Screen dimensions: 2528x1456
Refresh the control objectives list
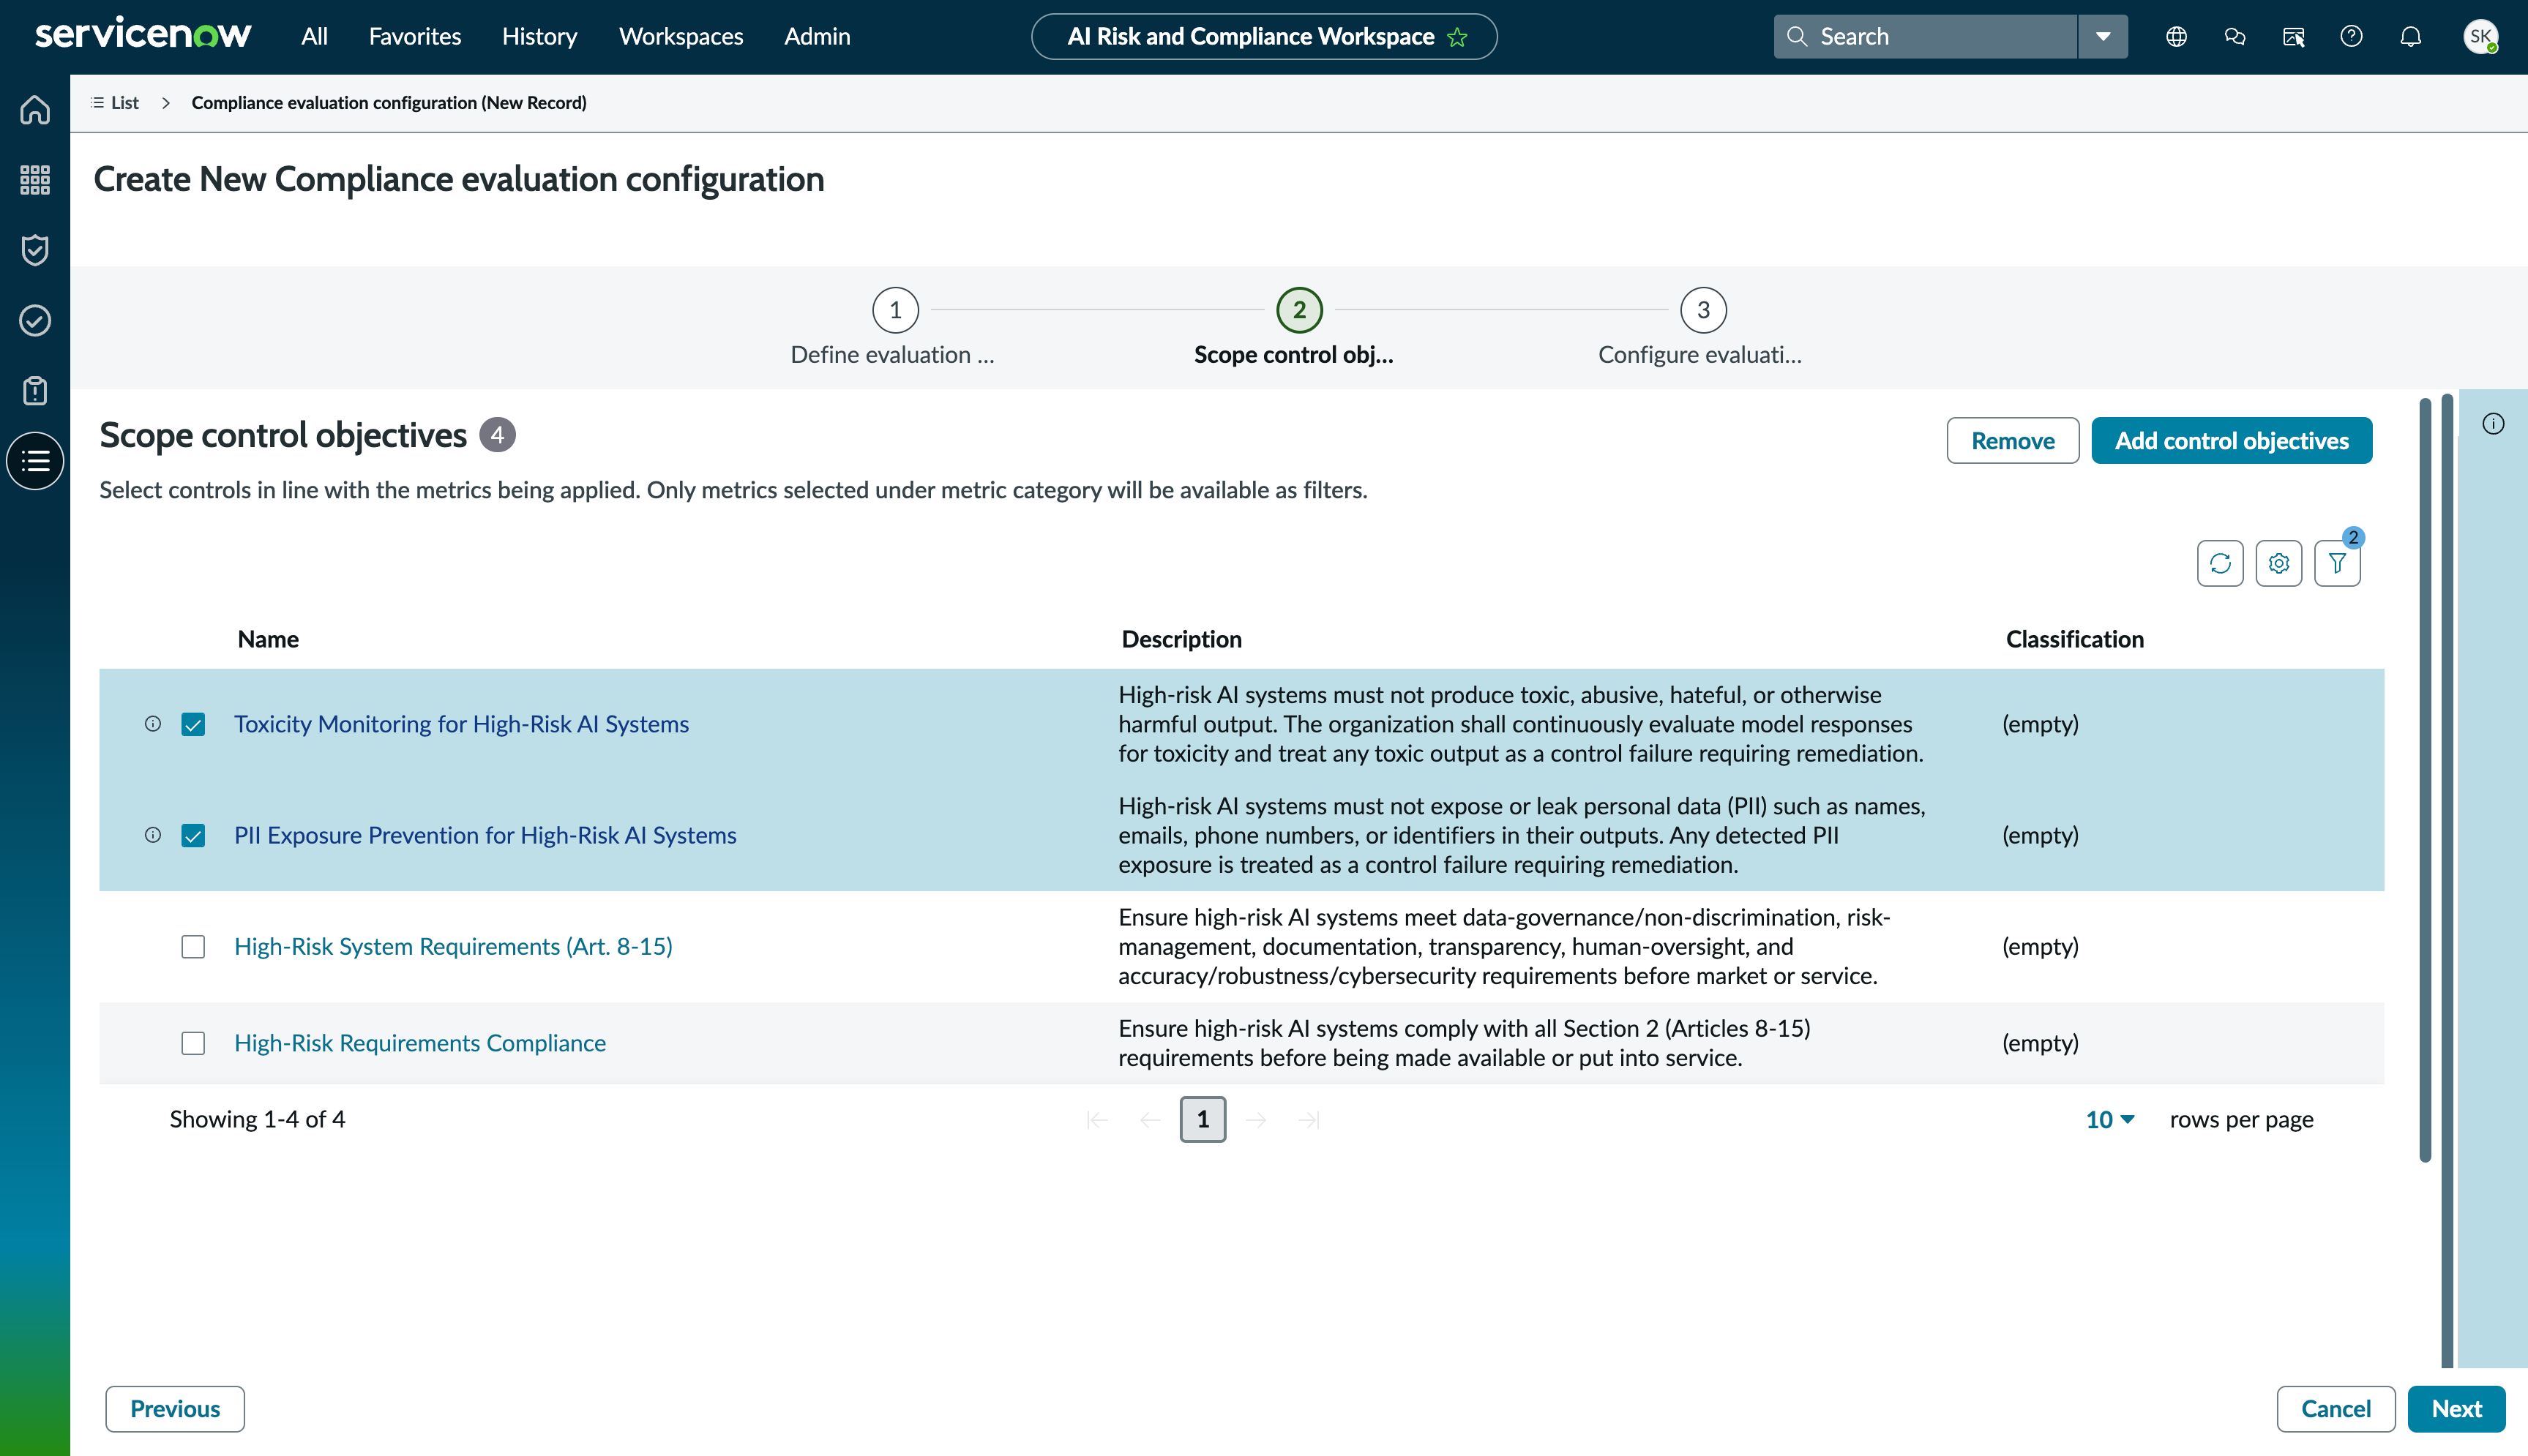point(2220,563)
